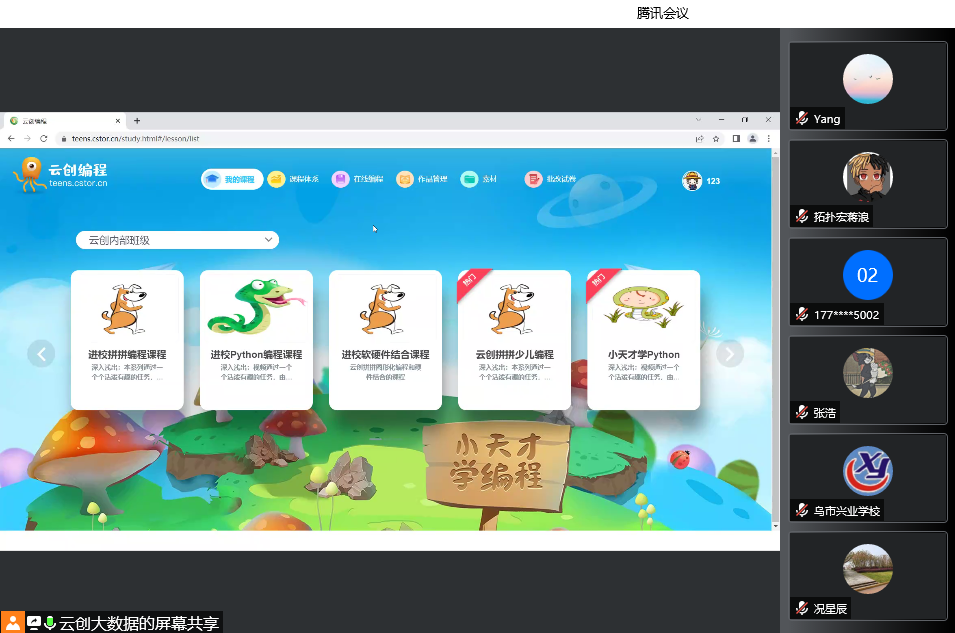Click Yang's muted microphone icon
The image size is (955, 633).
tap(802, 119)
